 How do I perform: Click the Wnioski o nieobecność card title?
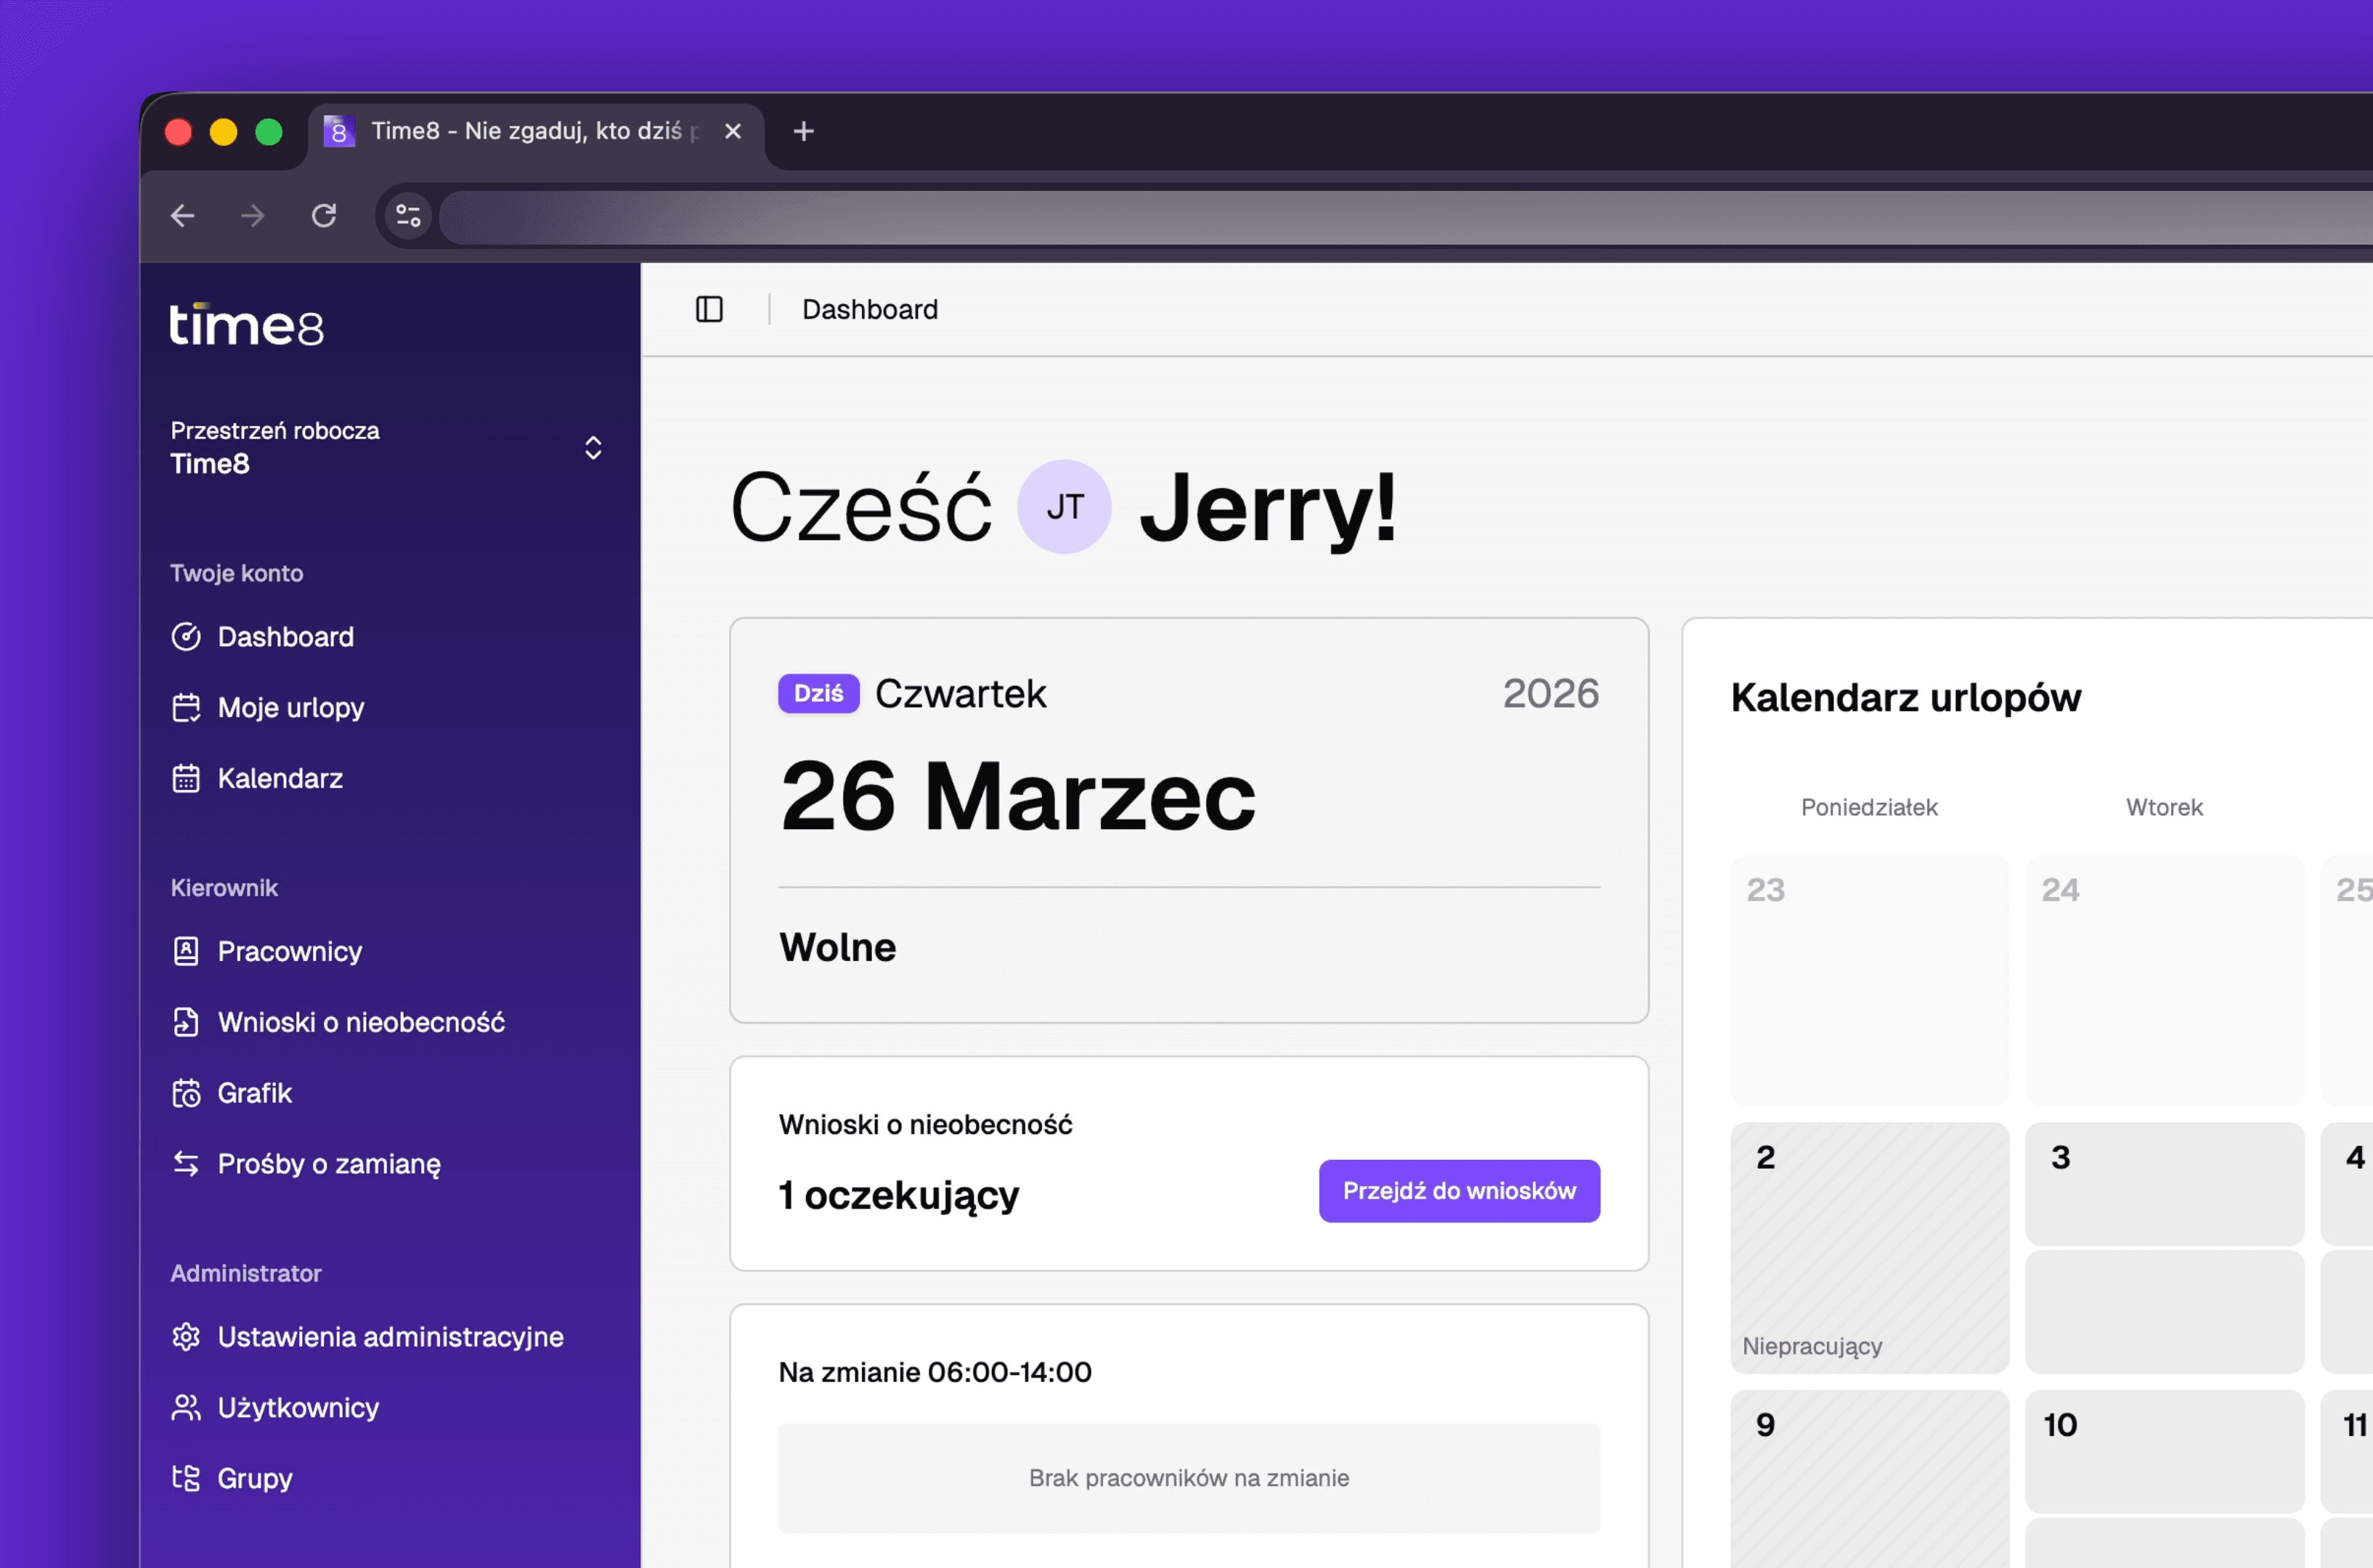pyautogui.click(x=926, y=1125)
